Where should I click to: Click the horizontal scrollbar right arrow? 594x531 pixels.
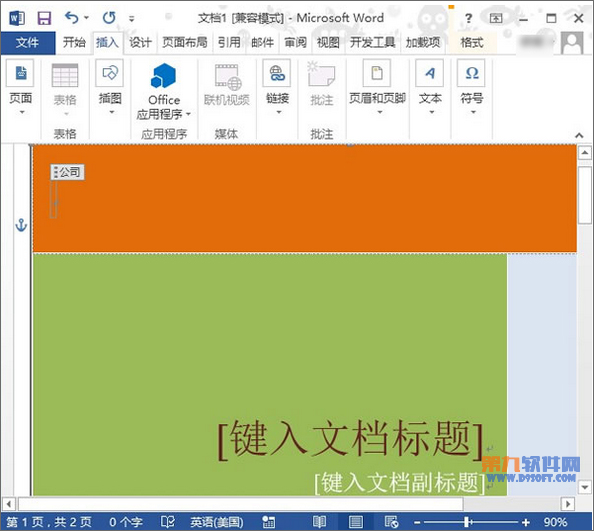coord(568,504)
